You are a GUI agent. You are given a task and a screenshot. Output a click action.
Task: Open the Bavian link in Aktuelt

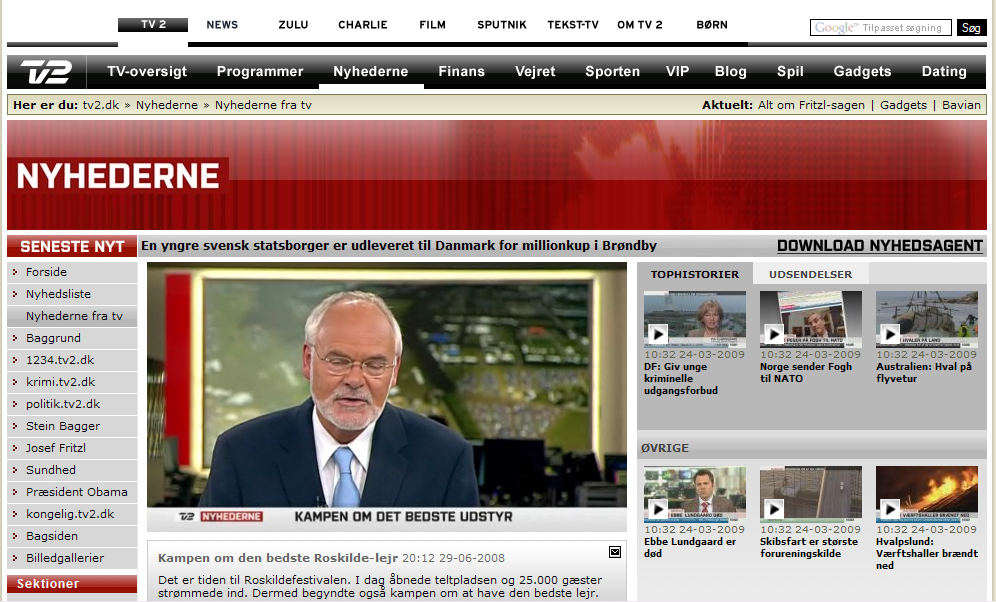961,105
